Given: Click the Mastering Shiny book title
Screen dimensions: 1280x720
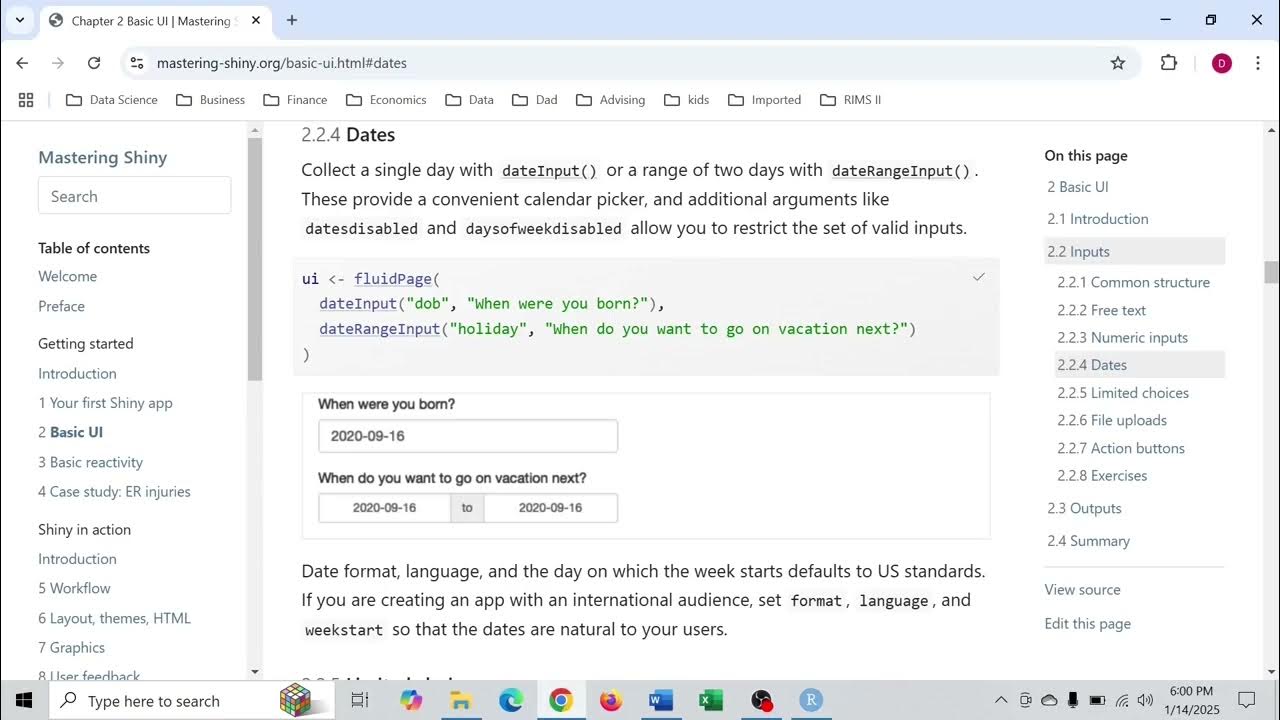Looking at the screenshot, I should (102, 157).
